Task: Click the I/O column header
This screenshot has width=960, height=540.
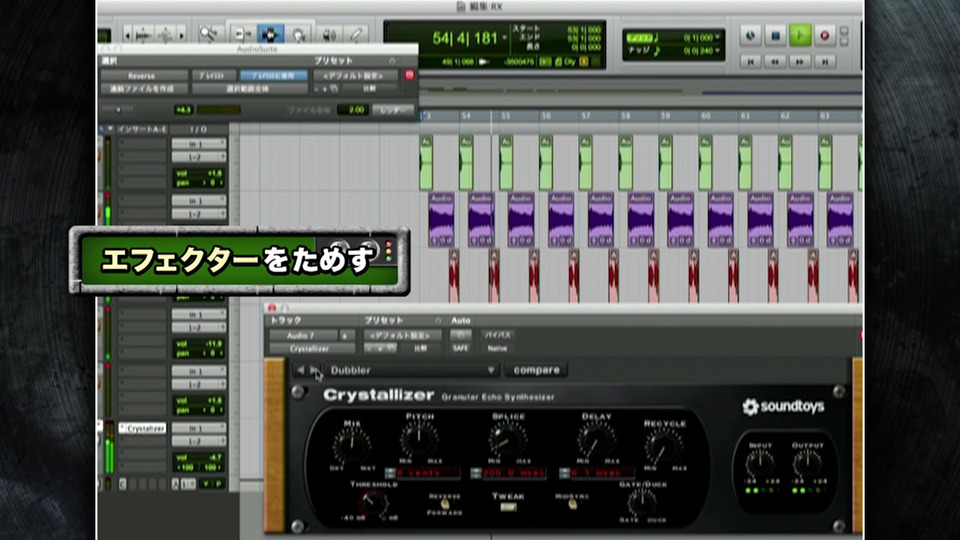Action: [x=198, y=129]
